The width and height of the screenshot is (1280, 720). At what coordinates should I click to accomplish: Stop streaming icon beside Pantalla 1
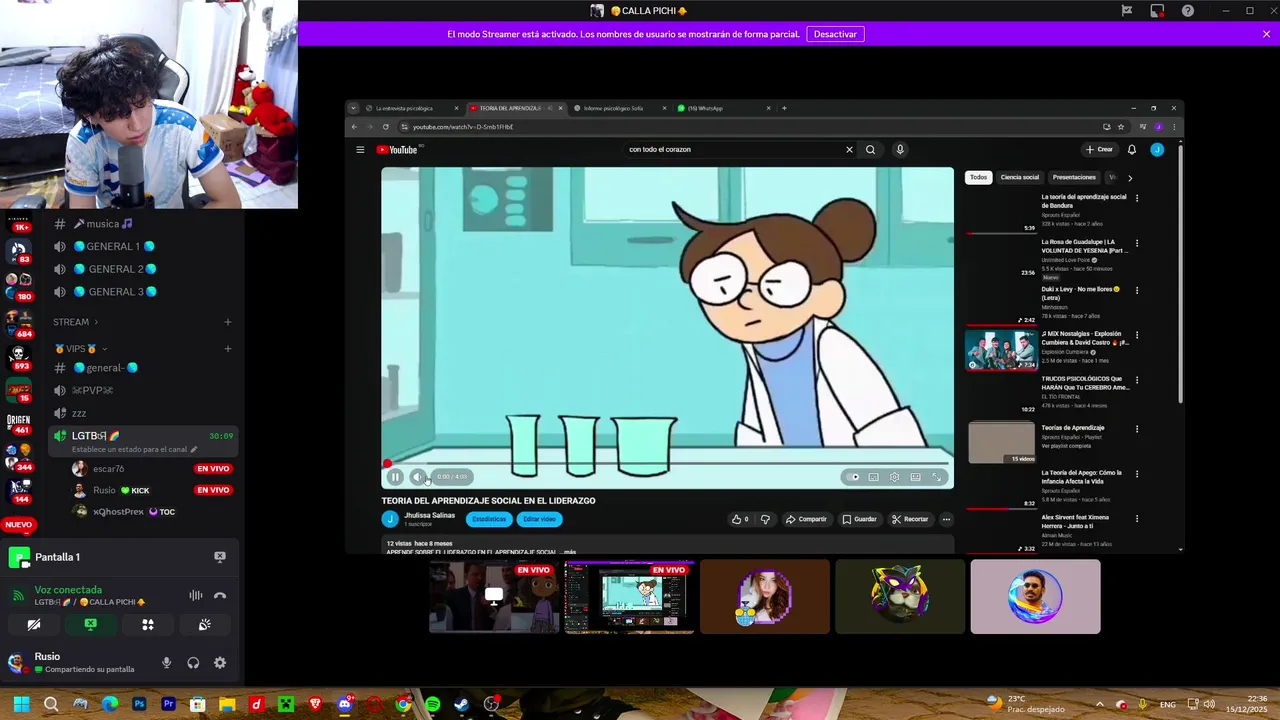[x=220, y=557]
